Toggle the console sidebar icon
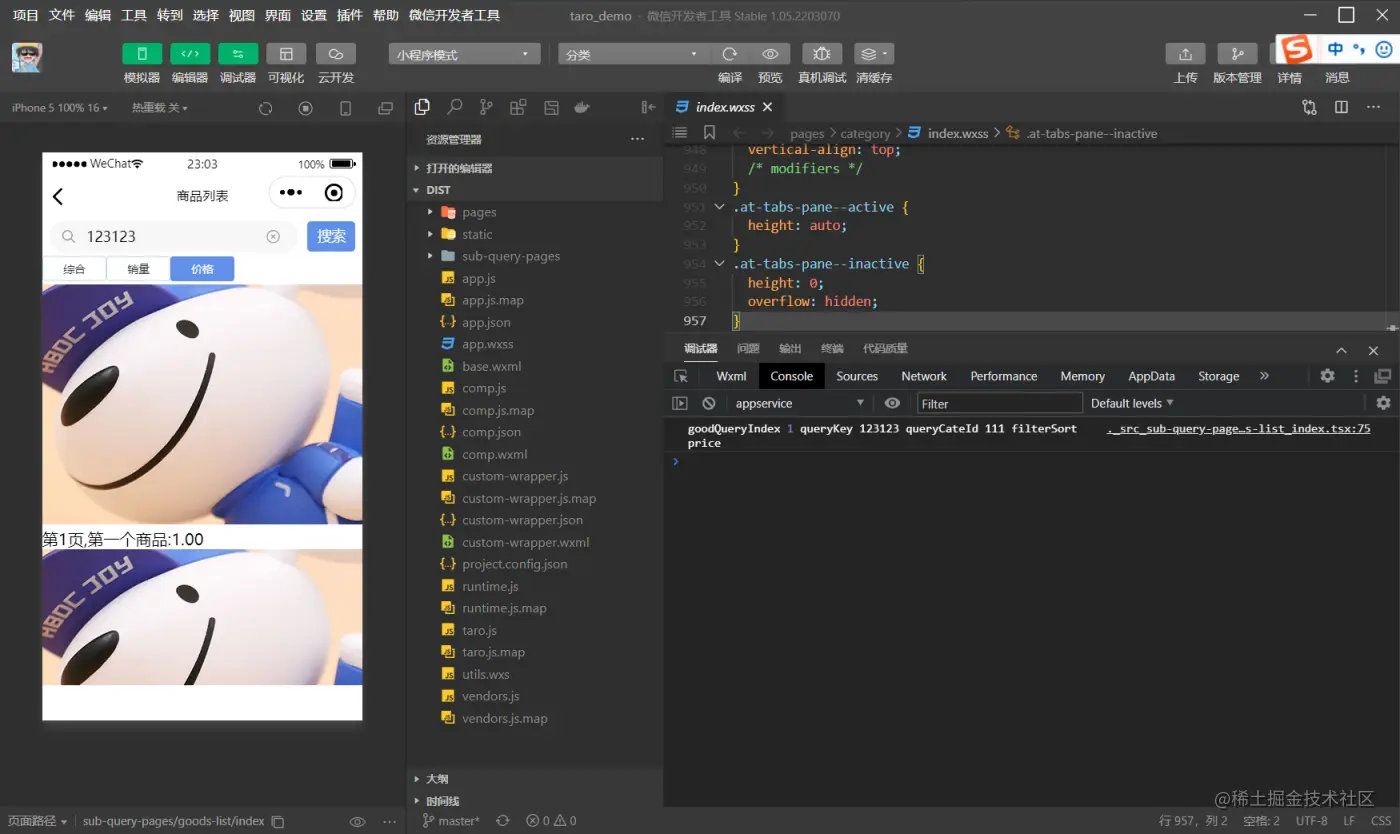This screenshot has width=1400, height=834. pyautogui.click(x=680, y=403)
